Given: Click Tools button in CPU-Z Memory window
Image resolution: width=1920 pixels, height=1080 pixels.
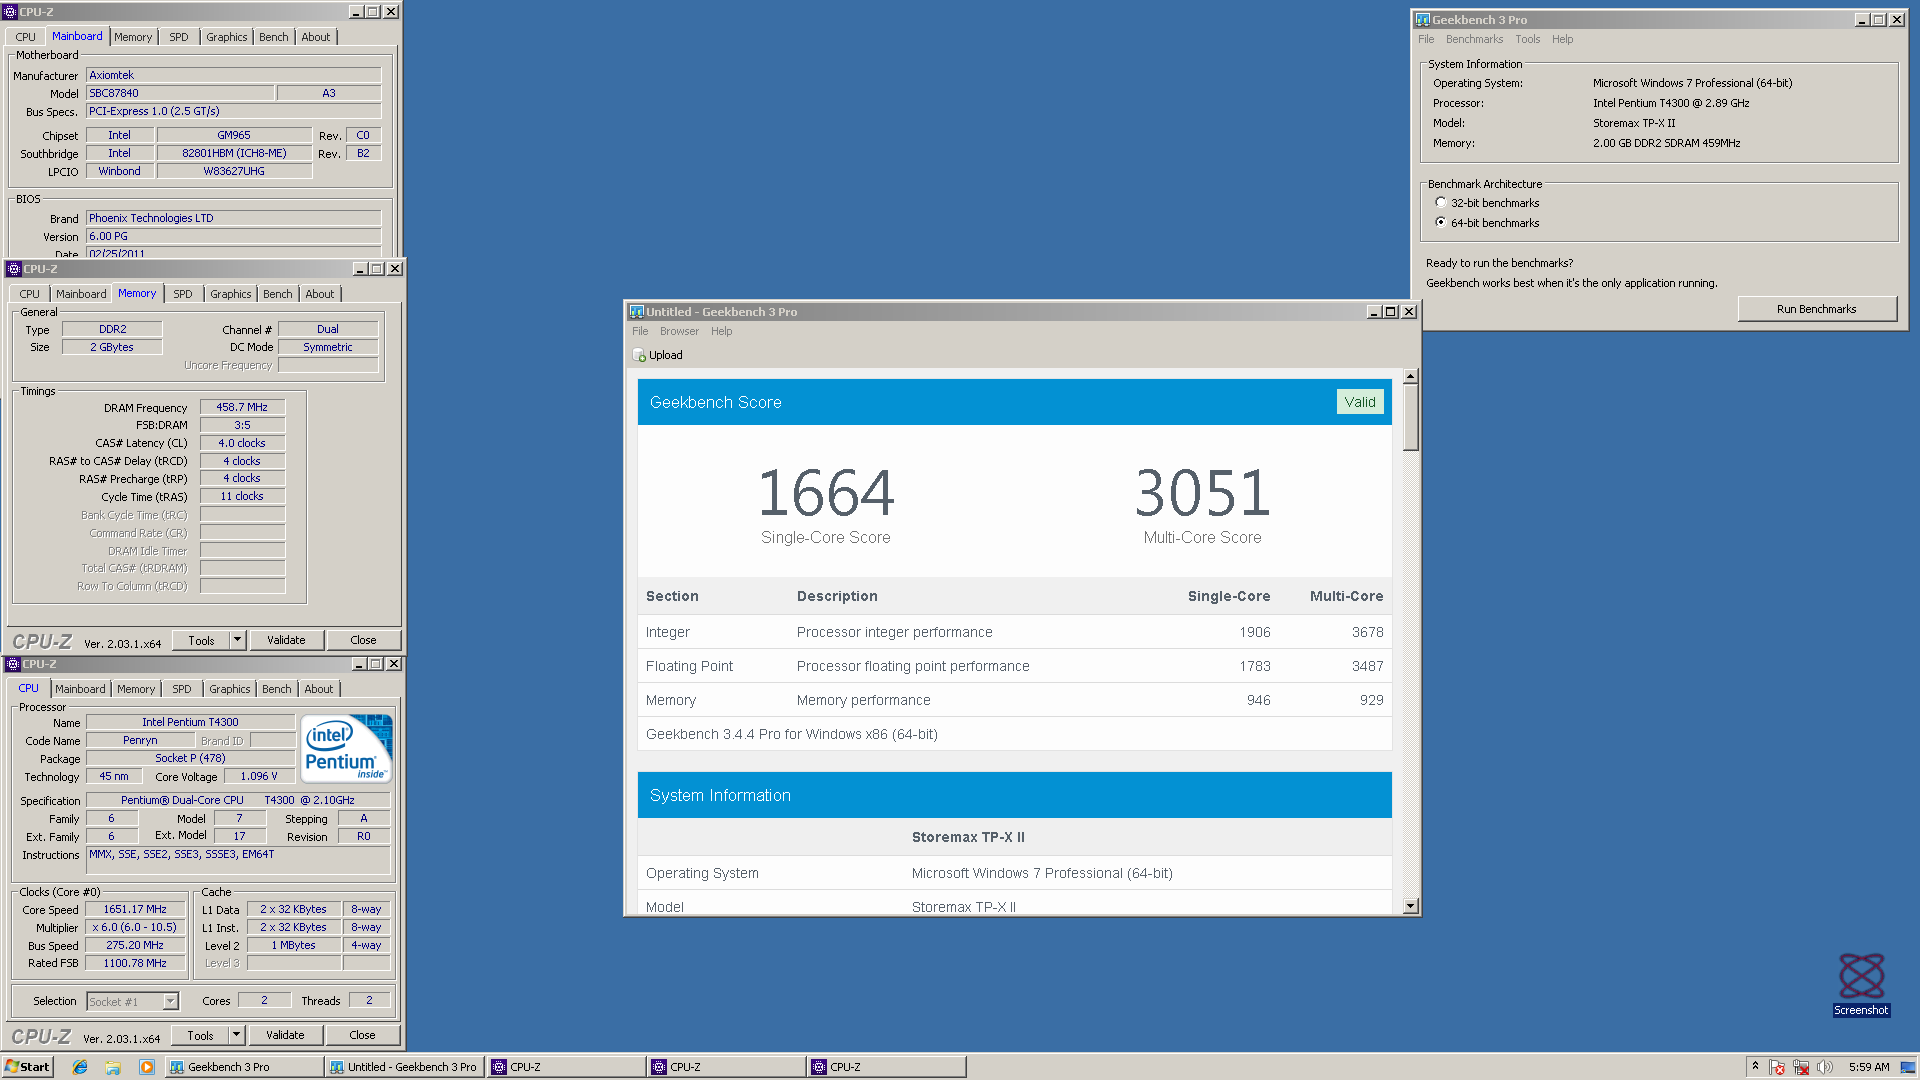Looking at the screenshot, I should (x=201, y=640).
